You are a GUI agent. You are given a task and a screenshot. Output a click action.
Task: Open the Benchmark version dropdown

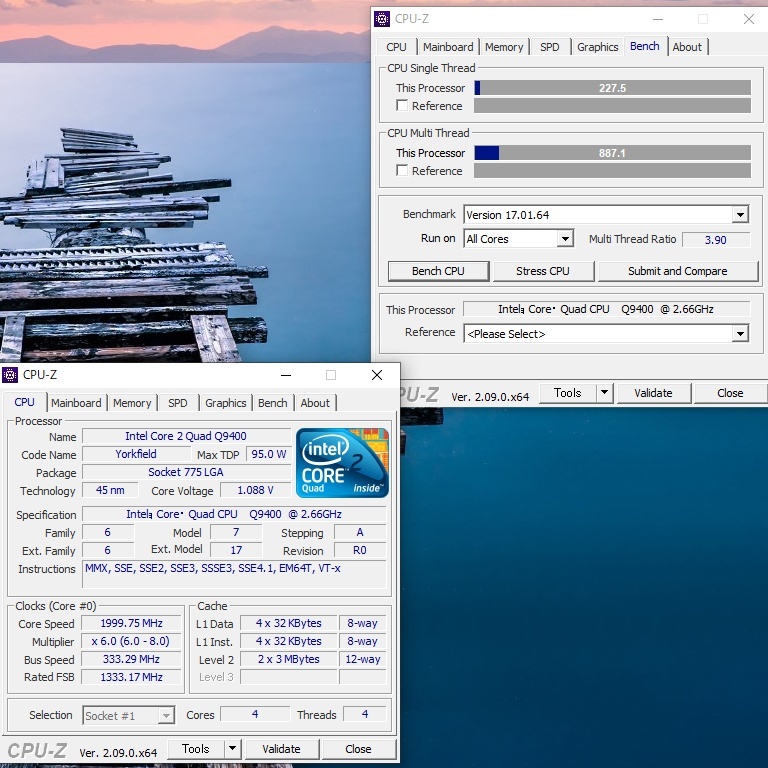point(740,215)
